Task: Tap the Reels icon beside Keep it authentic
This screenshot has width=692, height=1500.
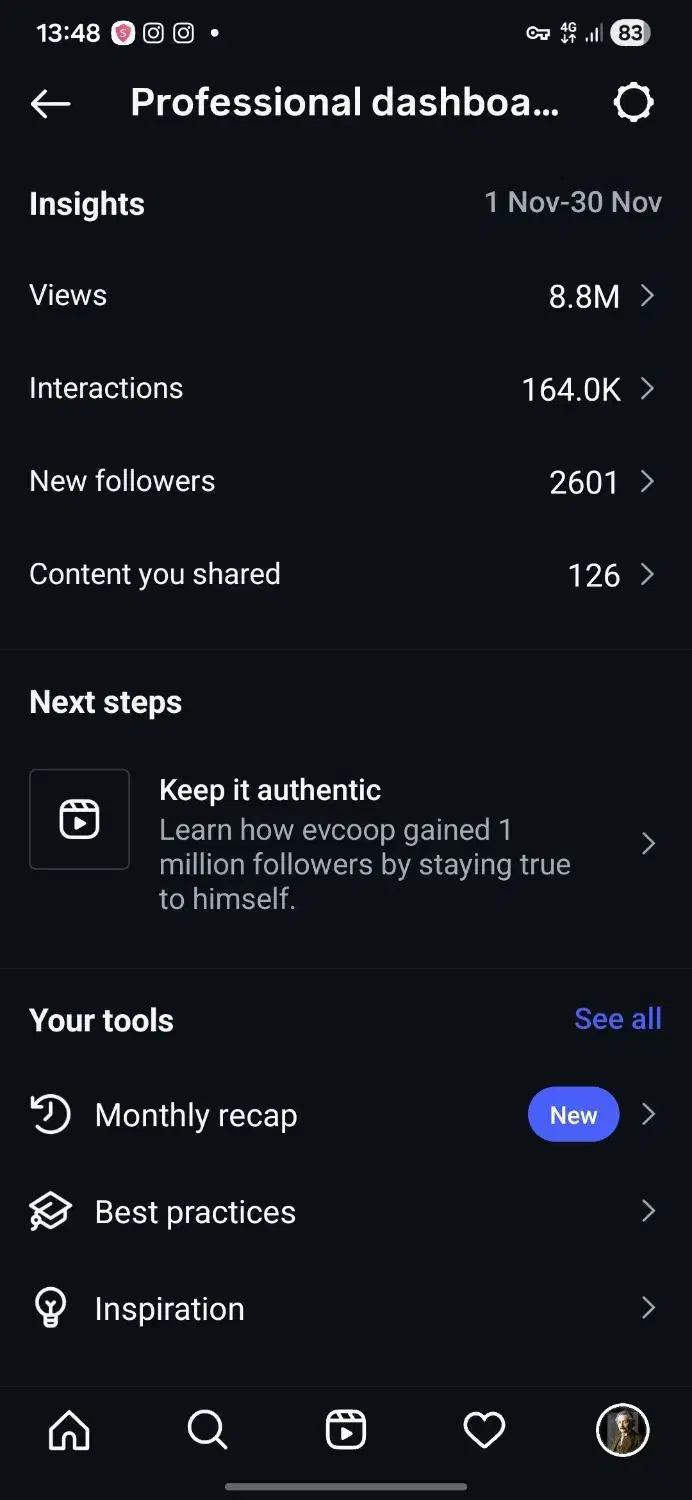Action: (79, 819)
